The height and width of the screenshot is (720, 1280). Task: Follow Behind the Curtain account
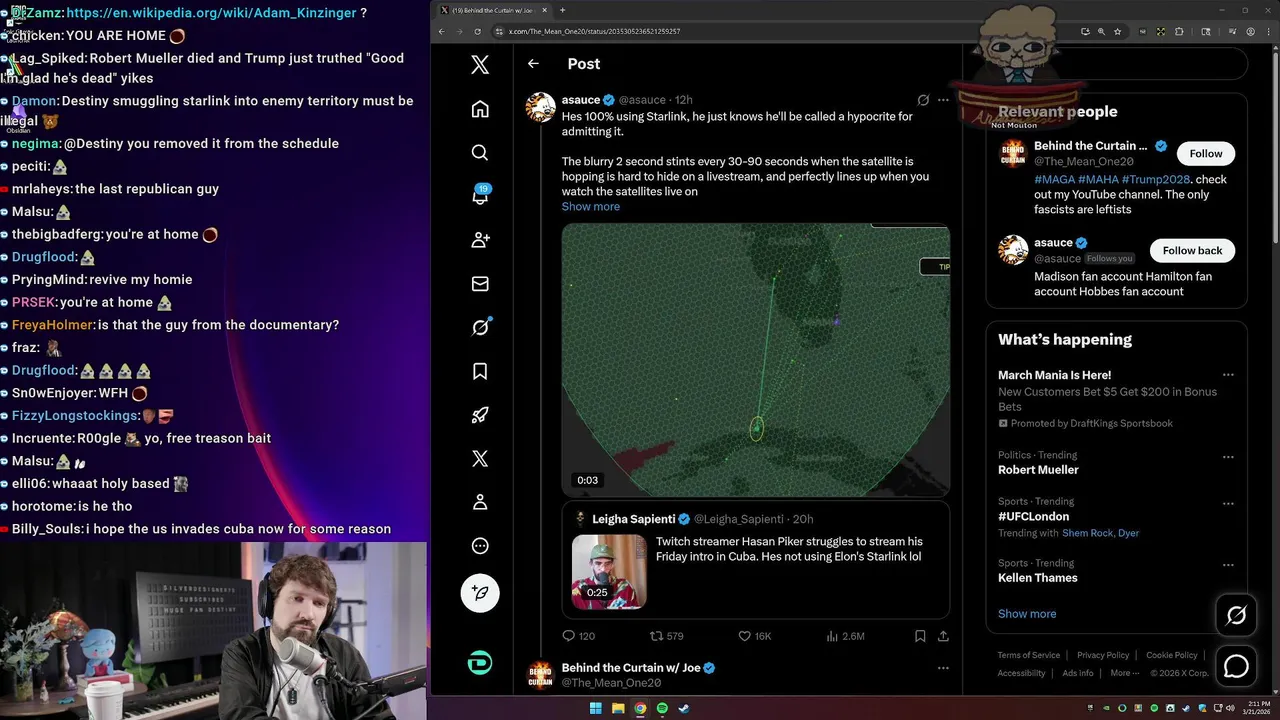click(x=1205, y=153)
